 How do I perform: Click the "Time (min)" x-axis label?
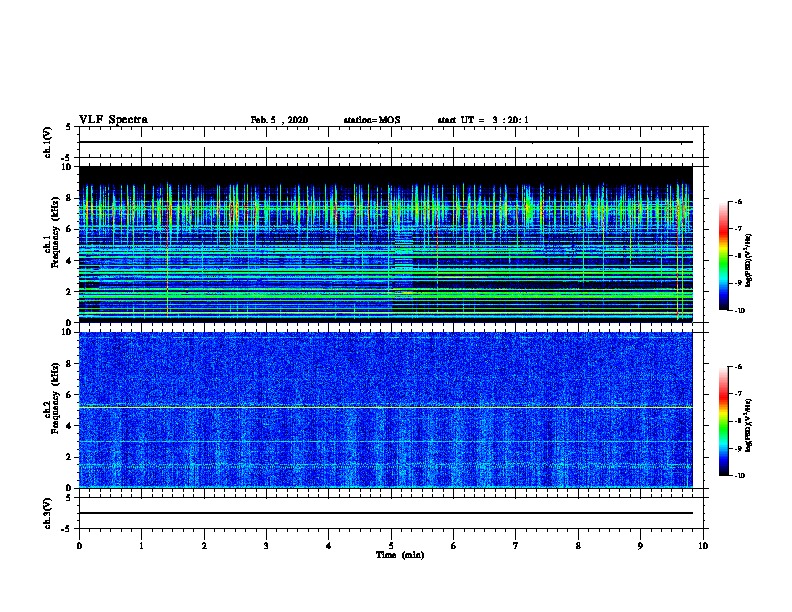point(400,555)
